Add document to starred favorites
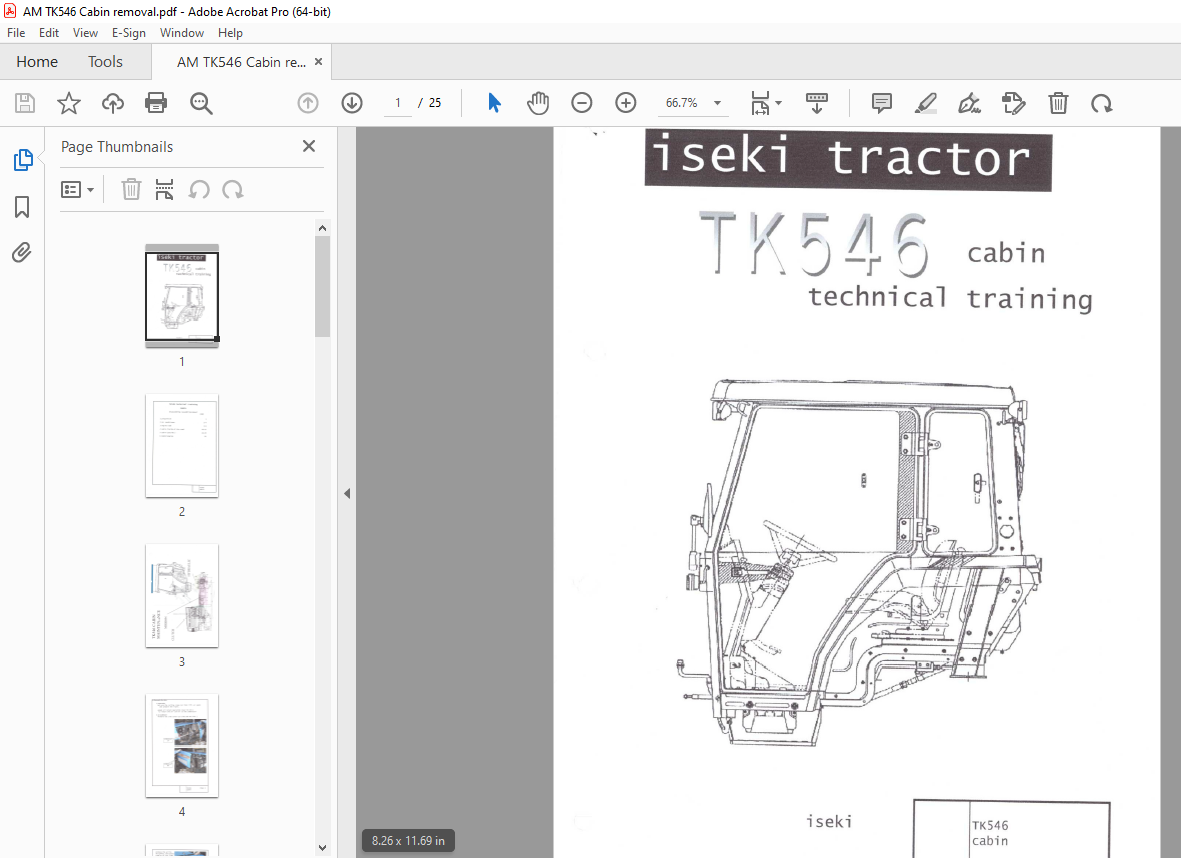The image size is (1181, 858). (x=69, y=103)
